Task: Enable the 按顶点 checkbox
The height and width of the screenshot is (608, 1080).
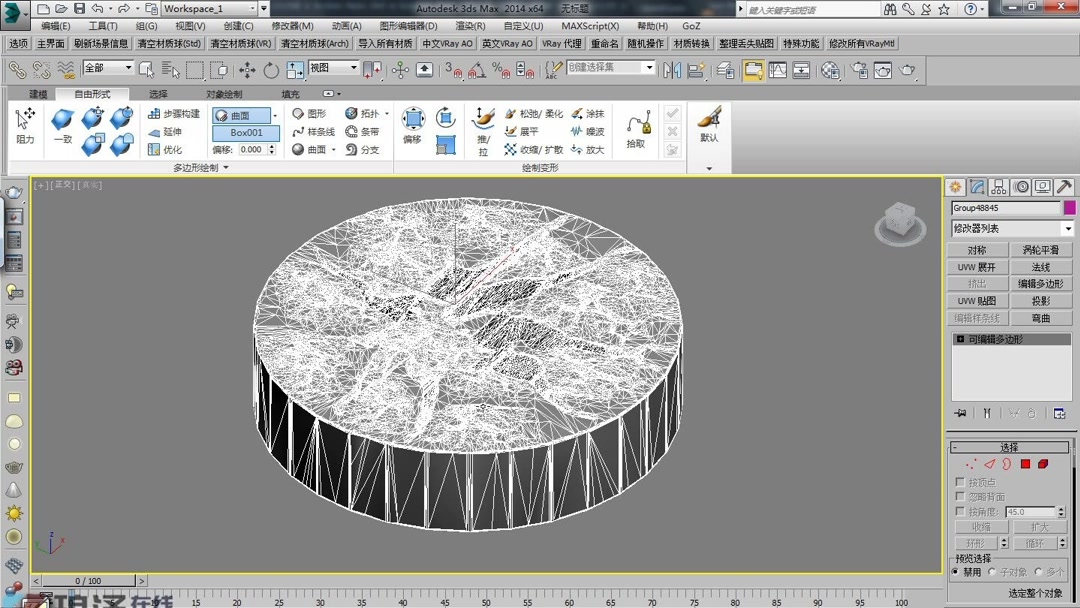Action: (x=960, y=481)
